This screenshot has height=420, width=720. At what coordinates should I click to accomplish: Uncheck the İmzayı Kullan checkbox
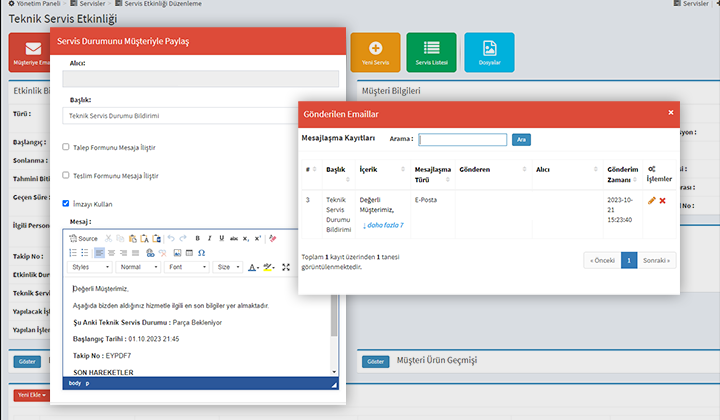coord(66,203)
